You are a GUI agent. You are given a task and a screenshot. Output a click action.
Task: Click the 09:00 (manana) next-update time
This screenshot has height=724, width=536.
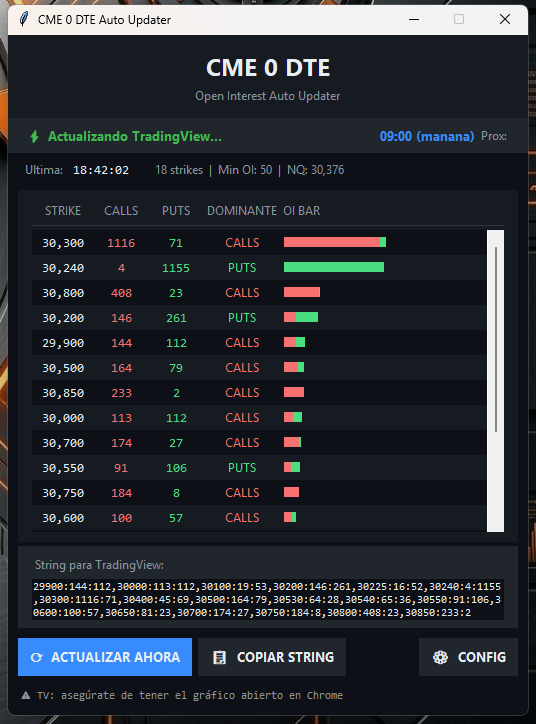point(427,137)
